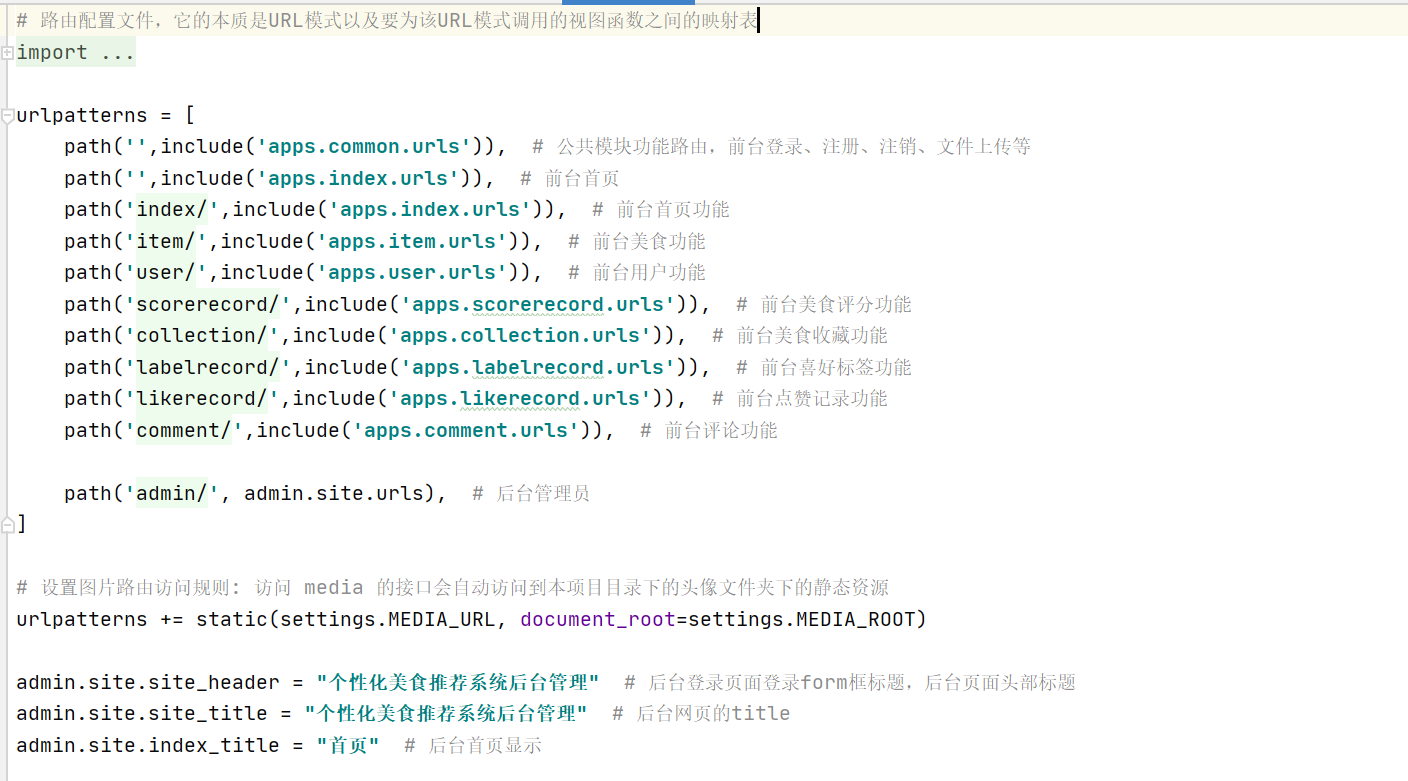Click the comment '# 前台点赞记录功能'

800,398
